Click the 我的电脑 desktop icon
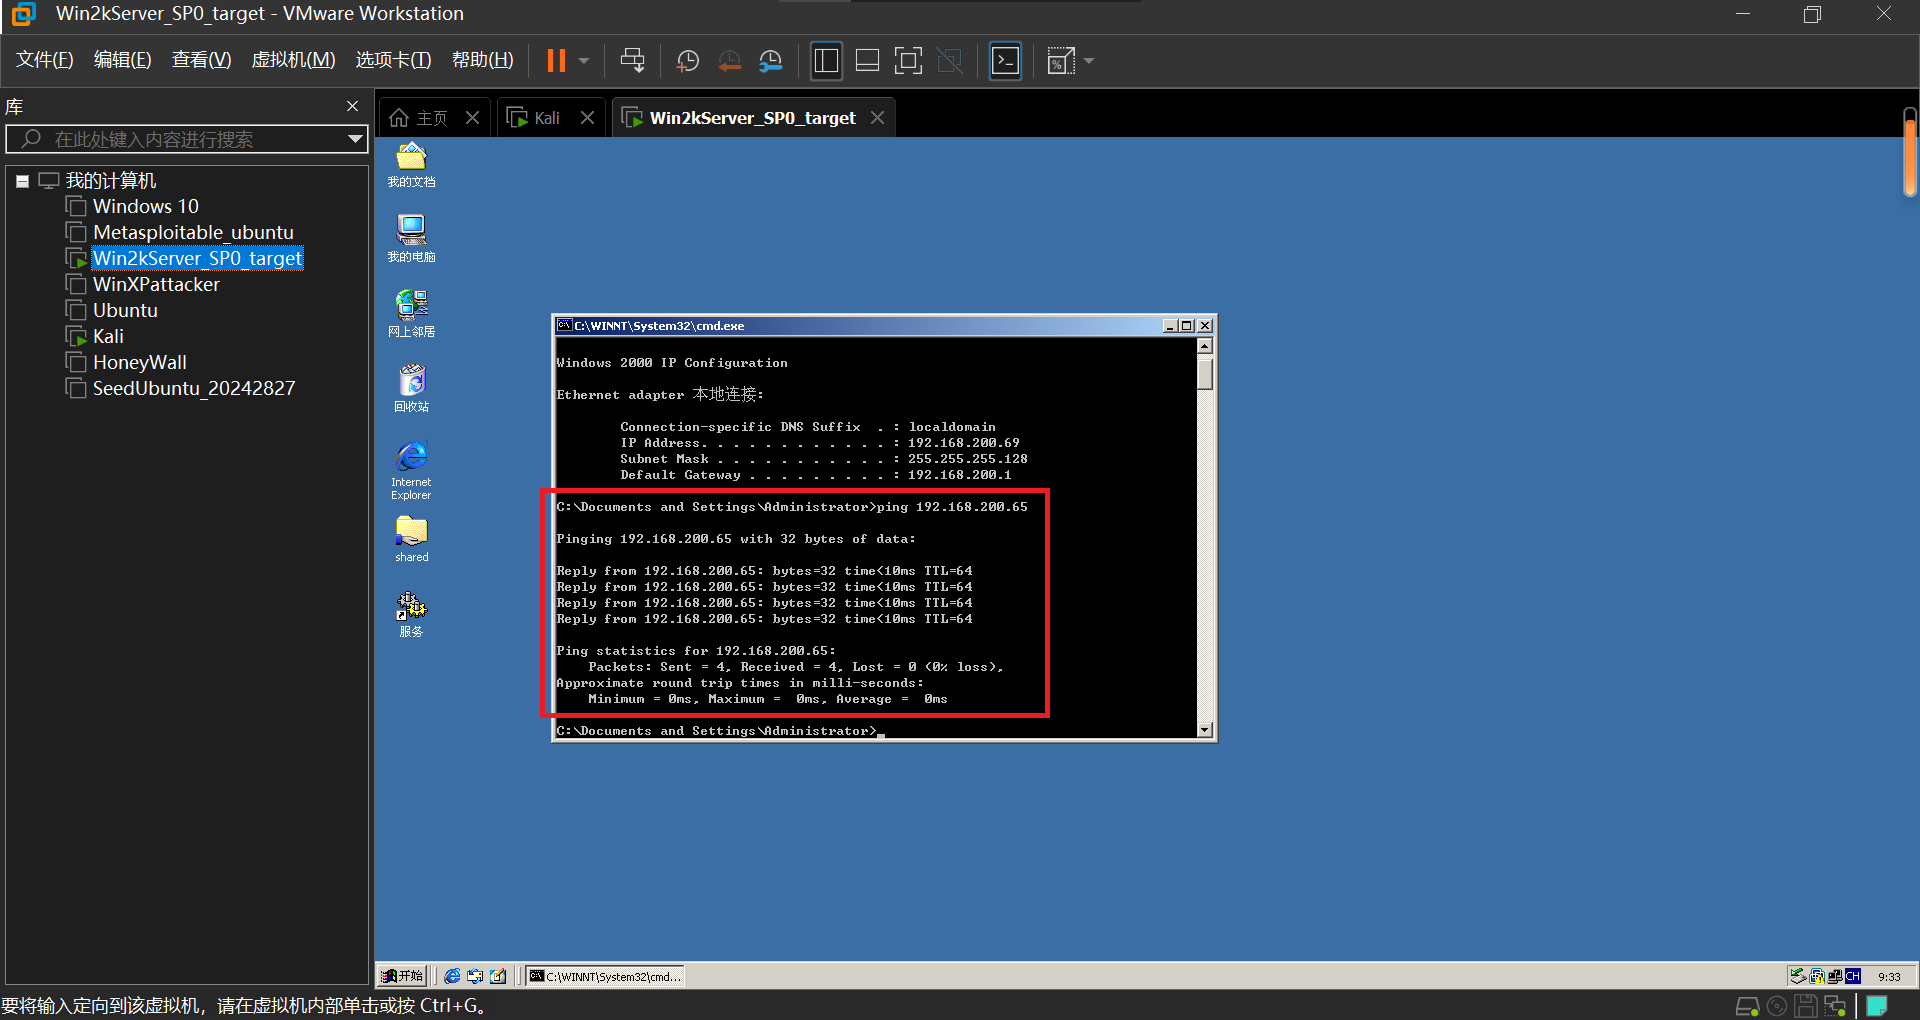The height and width of the screenshot is (1020, 1920). coord(411,239)
